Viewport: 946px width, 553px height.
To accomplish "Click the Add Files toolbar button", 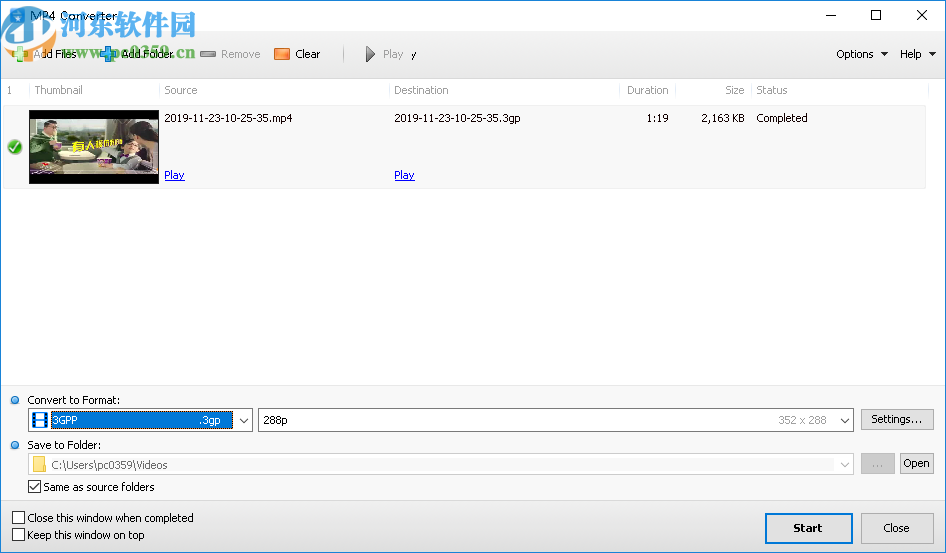I will pyautogui.click(x=46, y=54).
